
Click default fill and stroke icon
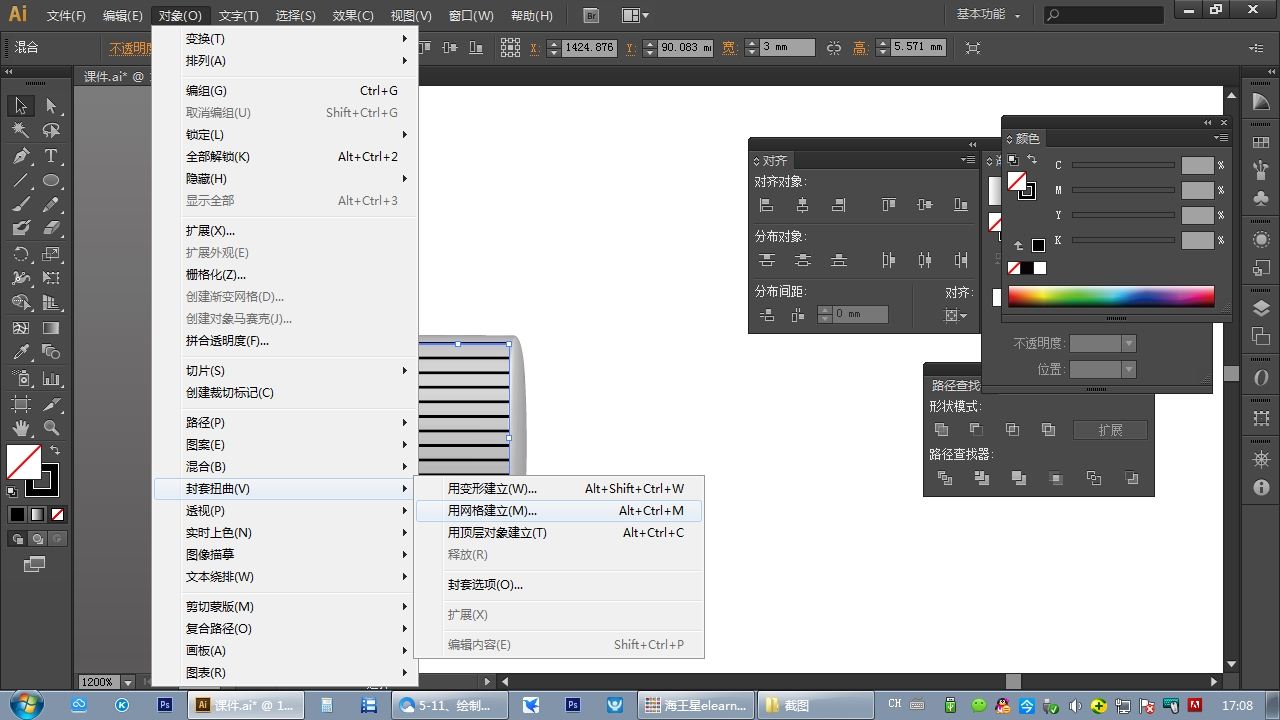point(12,491)
